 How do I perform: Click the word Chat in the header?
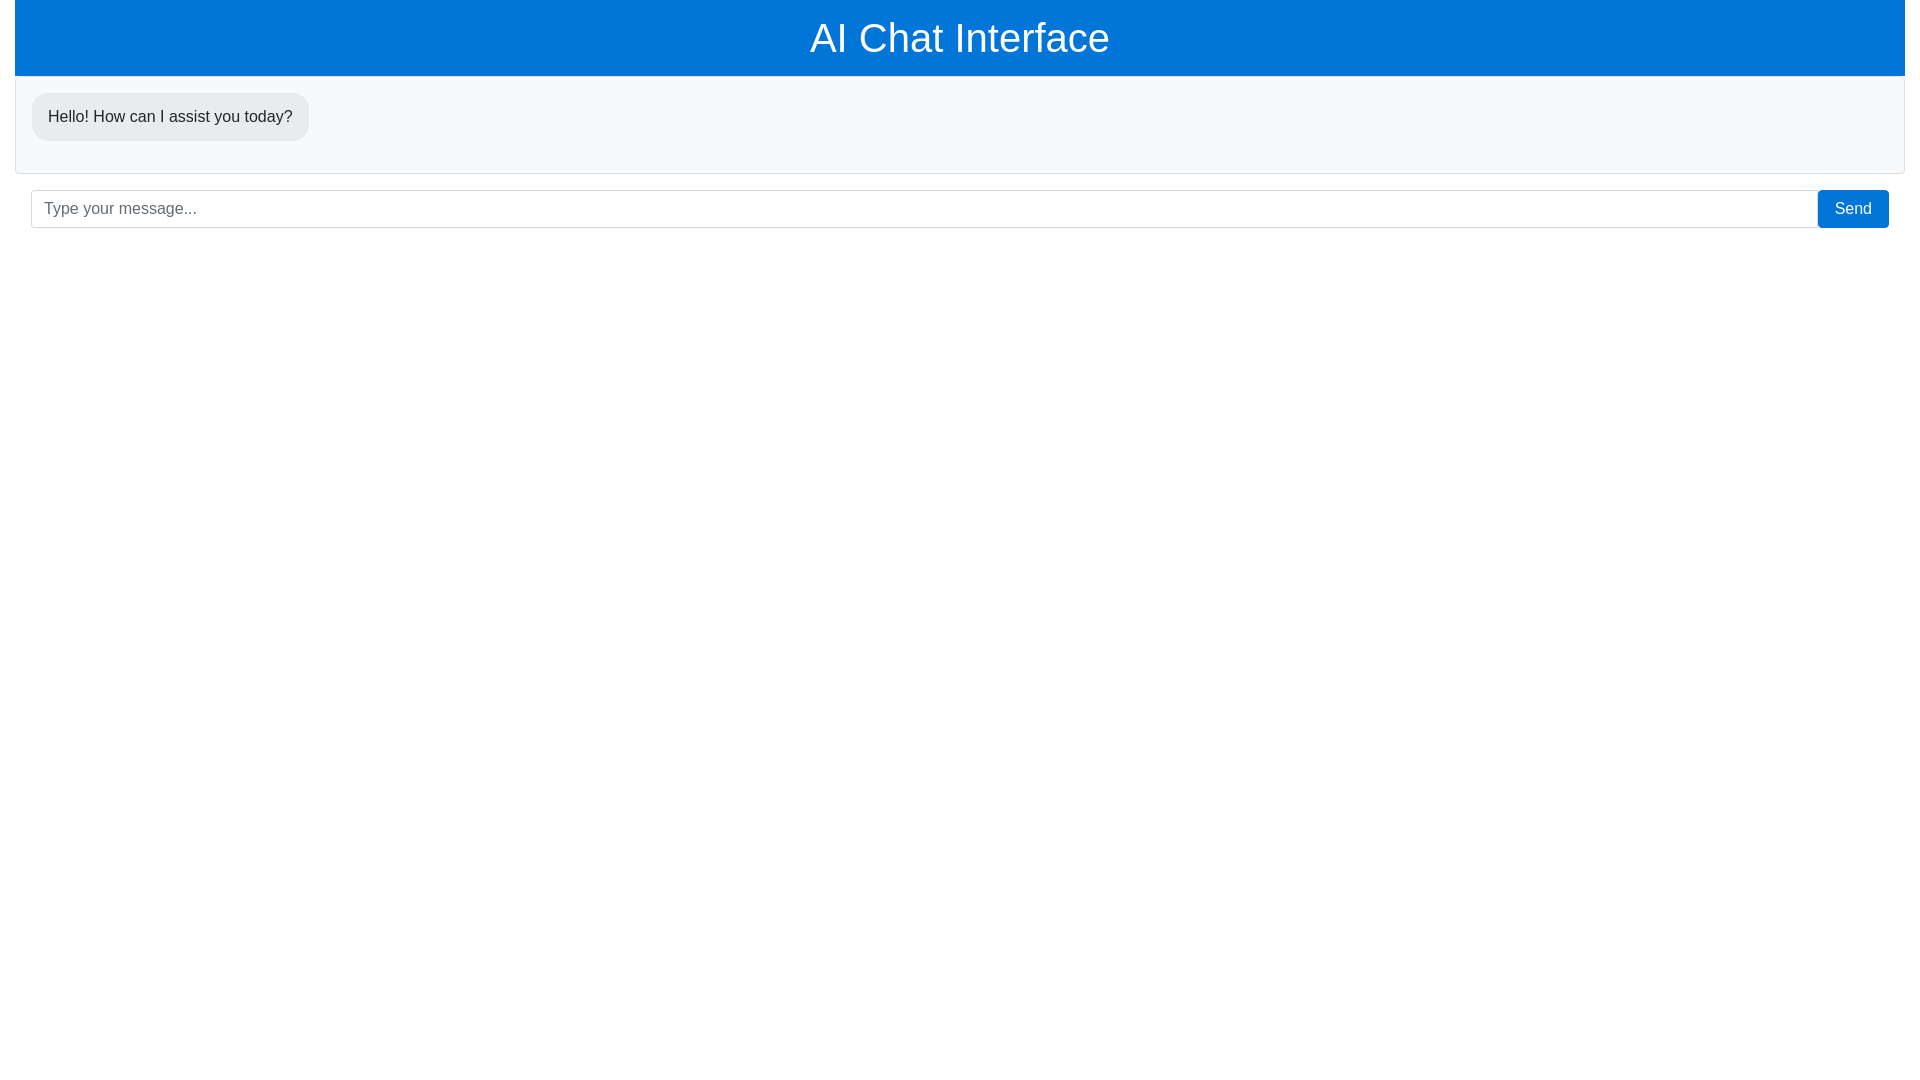pyautogui.click(x=900, y=38)
